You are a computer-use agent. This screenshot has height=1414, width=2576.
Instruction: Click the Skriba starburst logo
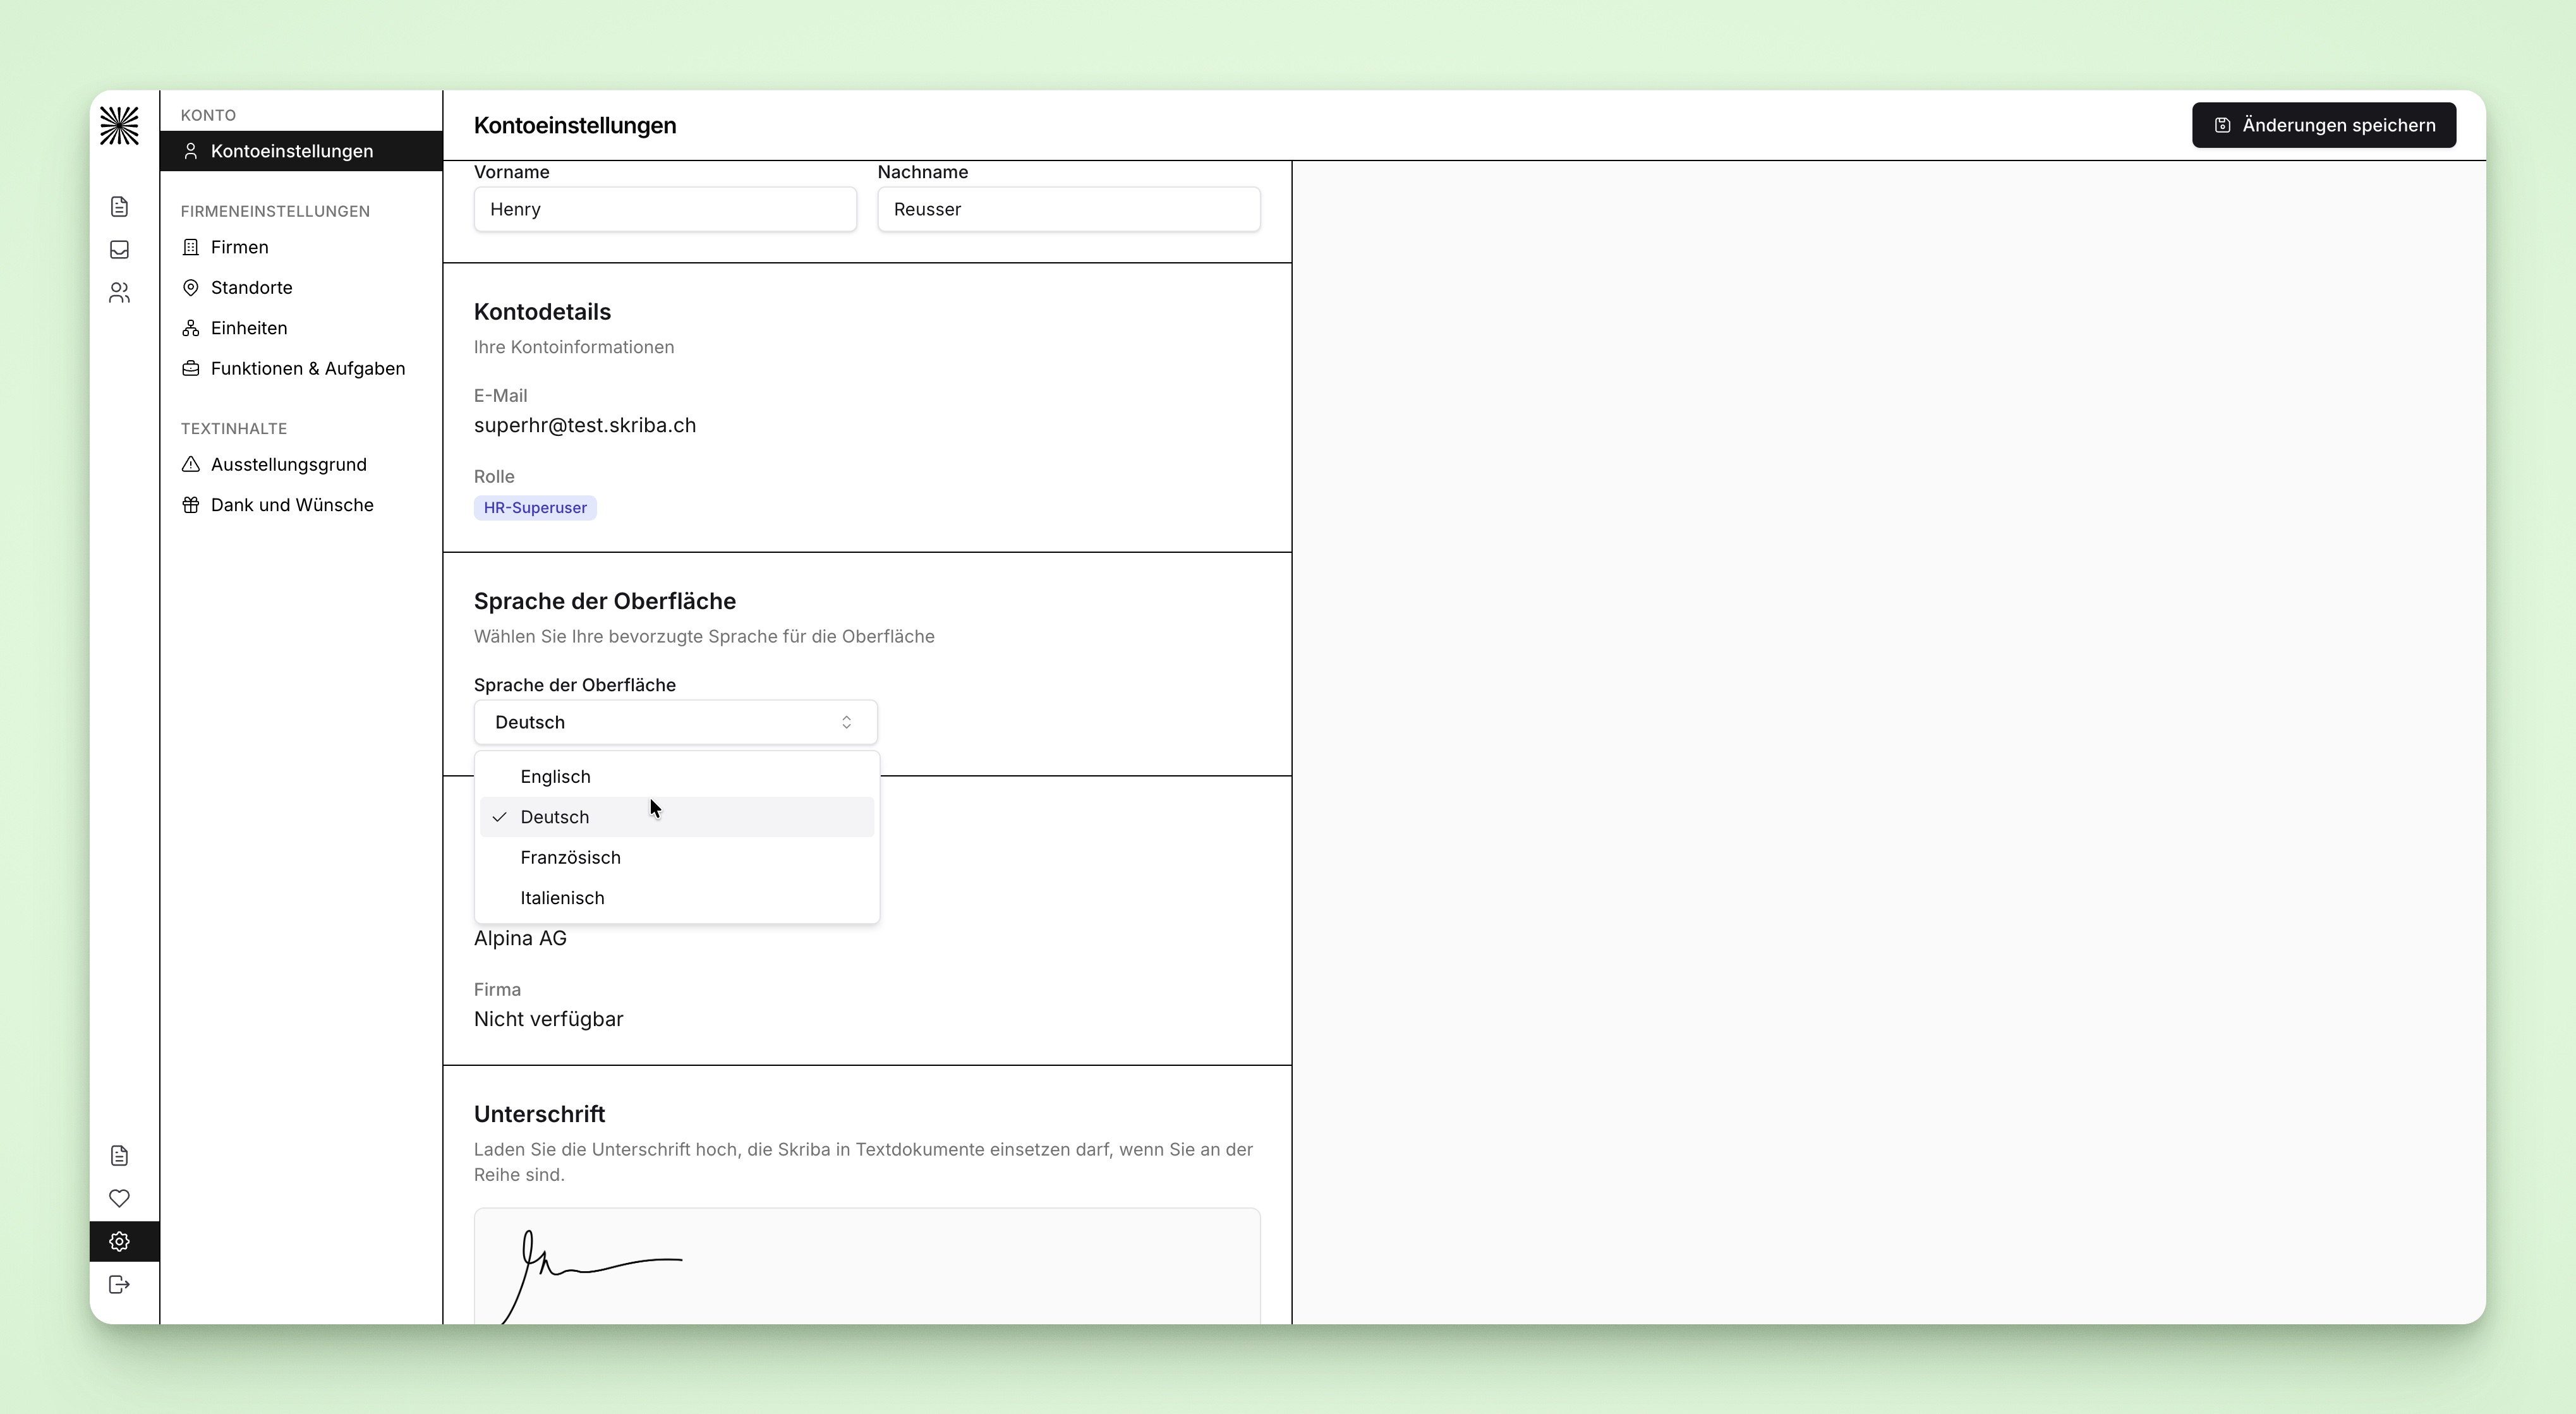pos(119,125)
